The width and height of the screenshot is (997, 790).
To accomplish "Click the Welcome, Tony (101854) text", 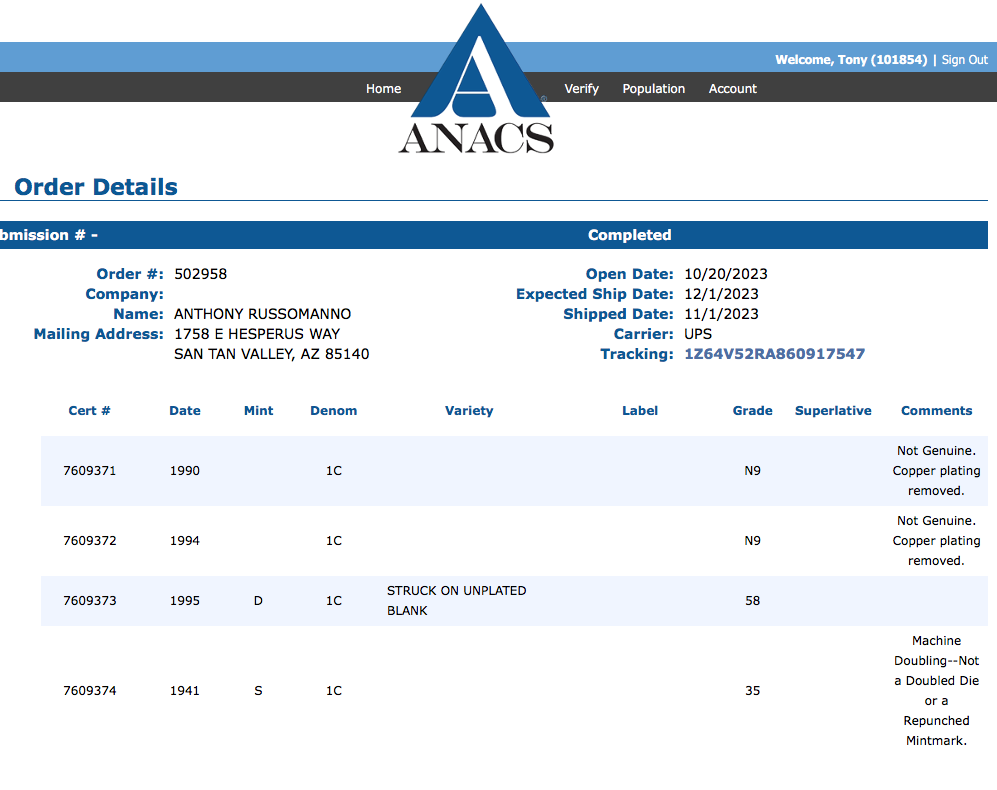I will pyautogui.click(x=850, y=60).
